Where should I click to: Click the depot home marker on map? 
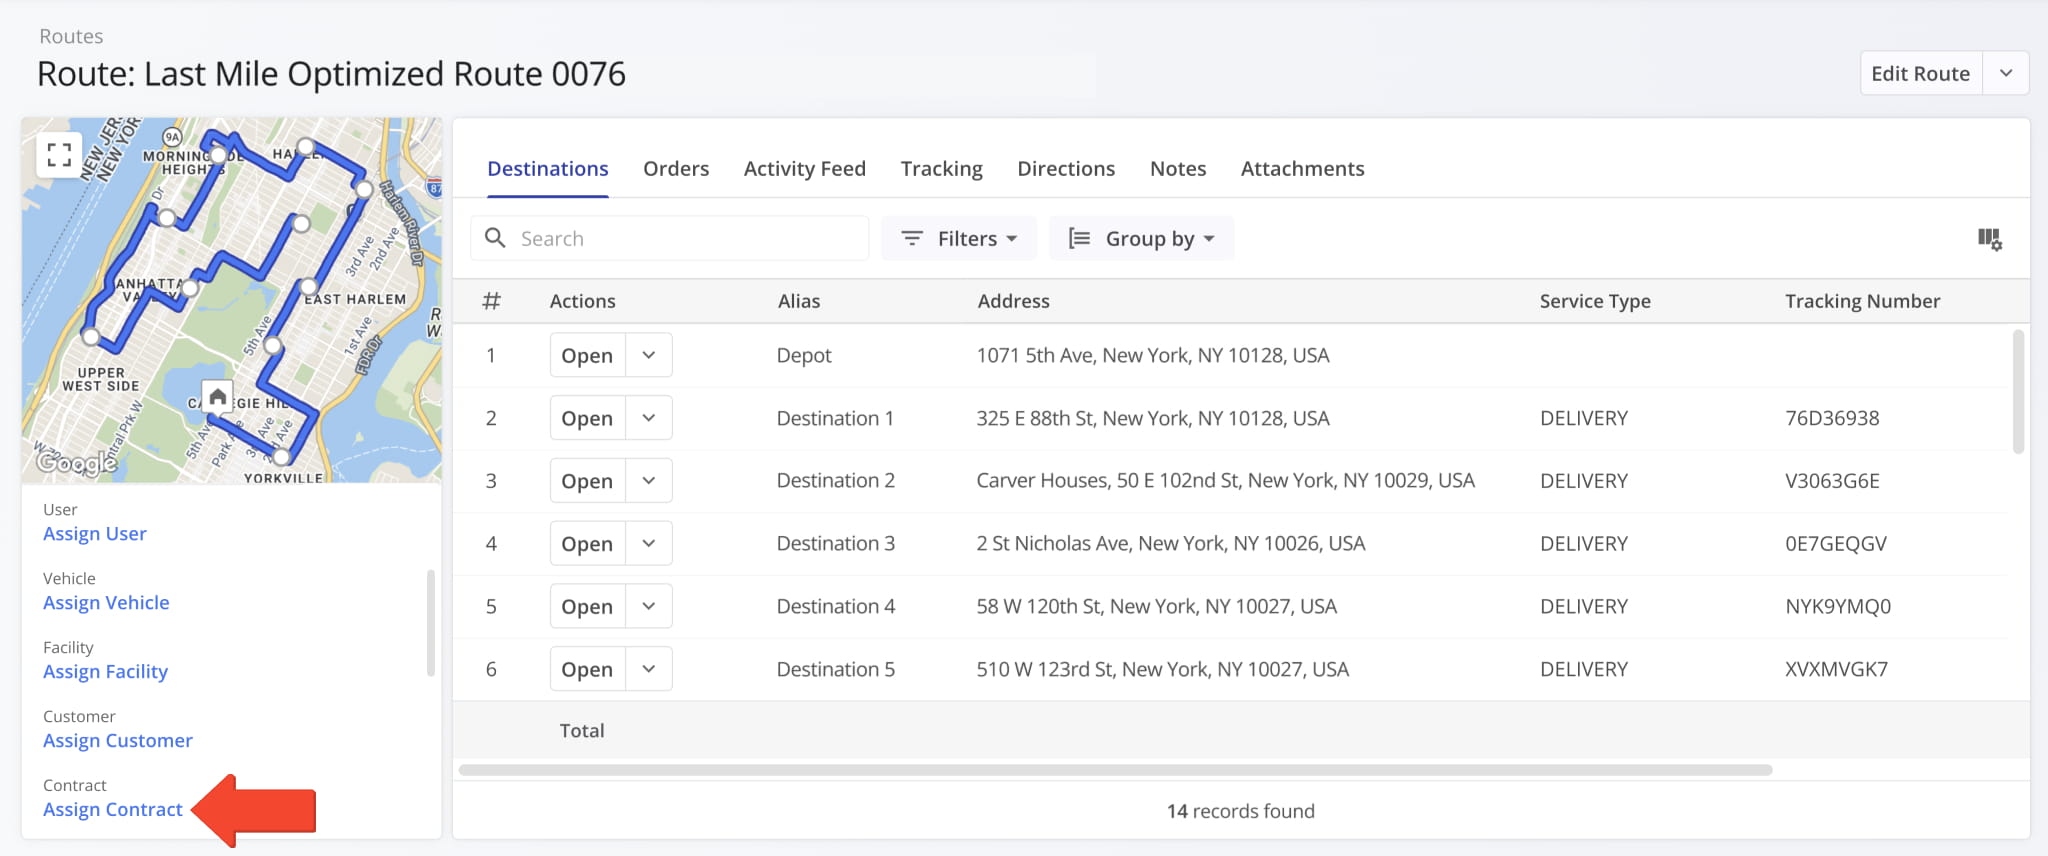[x=217, y=396]
